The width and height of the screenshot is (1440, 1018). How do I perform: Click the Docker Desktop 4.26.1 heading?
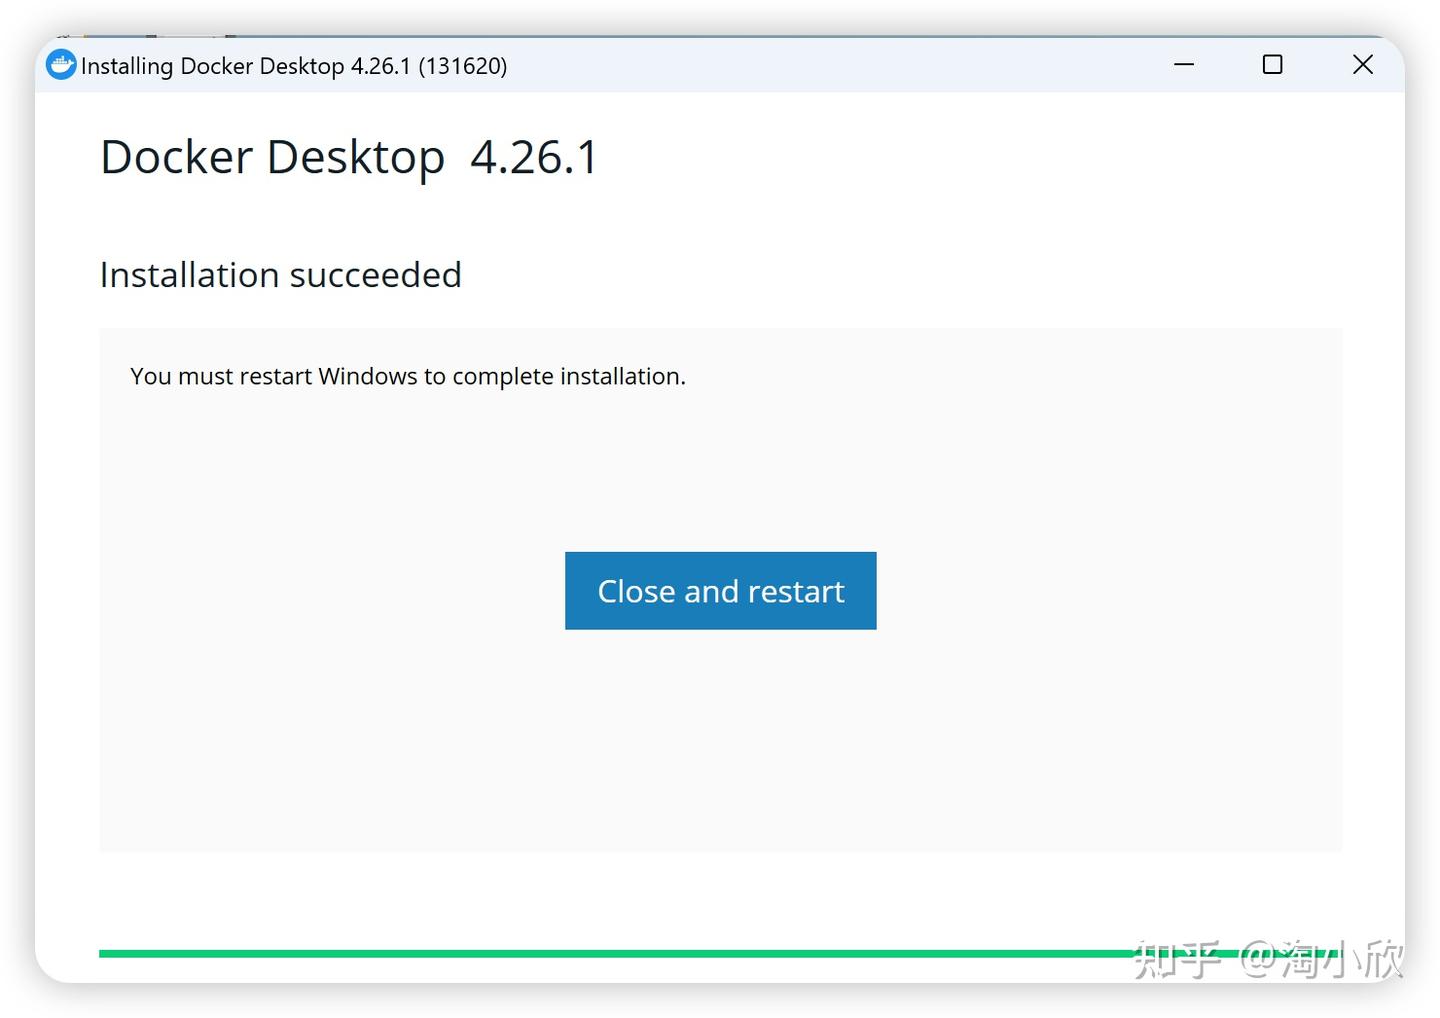point(348,156)
